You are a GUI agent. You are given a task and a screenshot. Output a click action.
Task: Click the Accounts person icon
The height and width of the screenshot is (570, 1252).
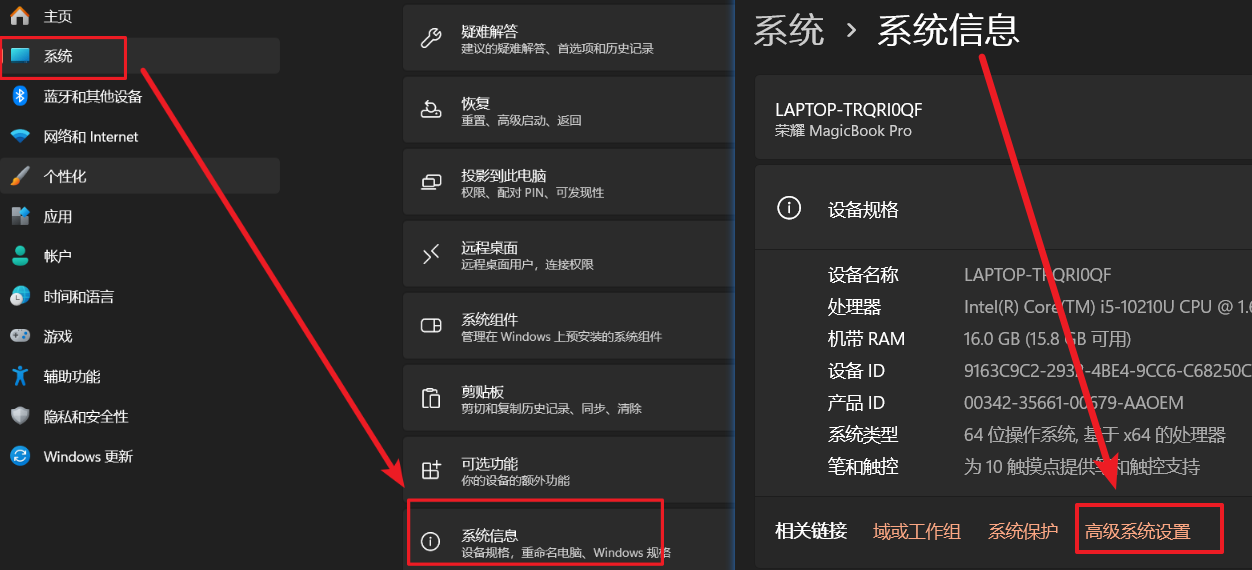(x=20, y=256)
